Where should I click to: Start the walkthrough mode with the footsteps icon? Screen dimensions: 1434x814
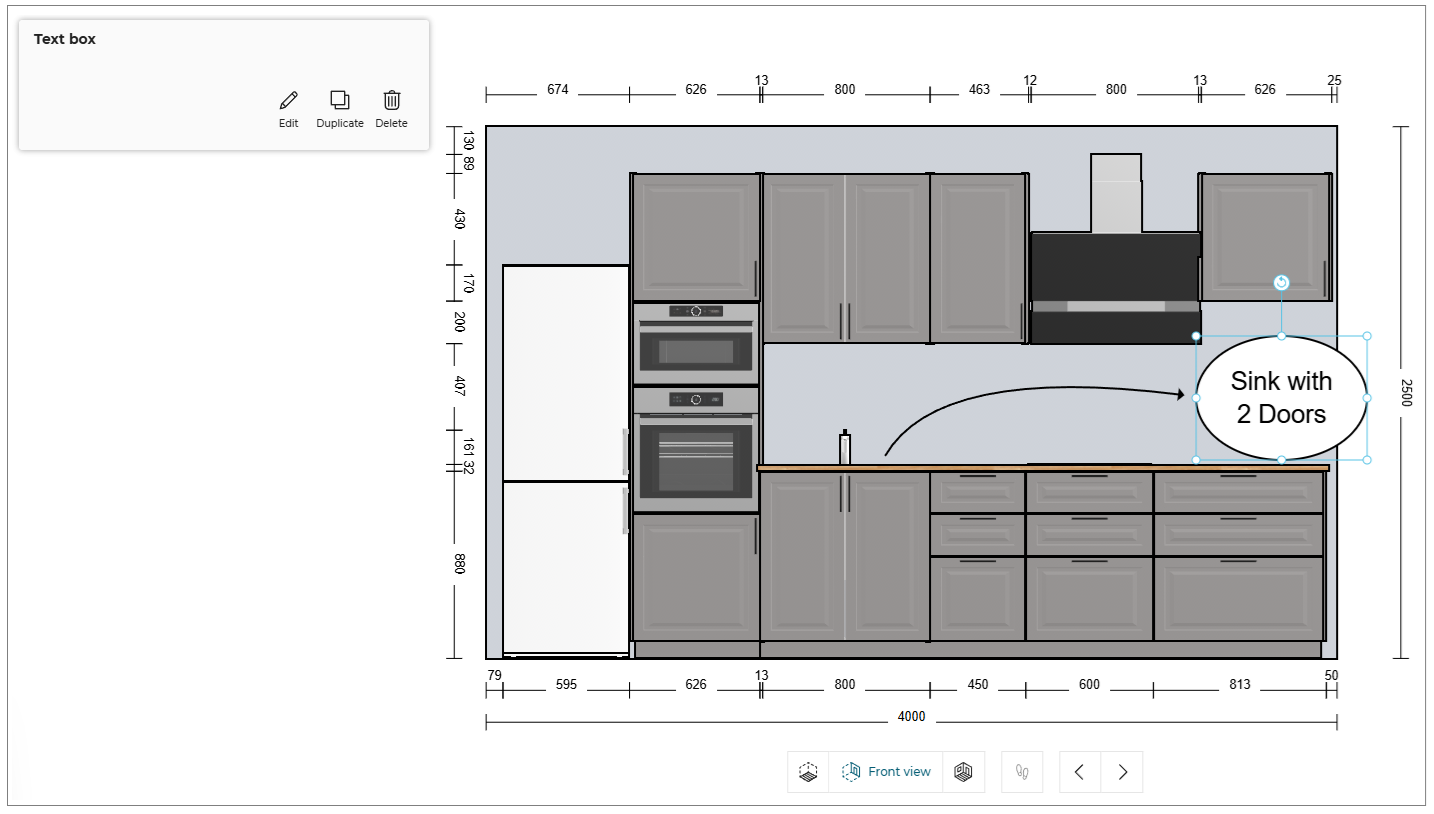coord(1021,771)
